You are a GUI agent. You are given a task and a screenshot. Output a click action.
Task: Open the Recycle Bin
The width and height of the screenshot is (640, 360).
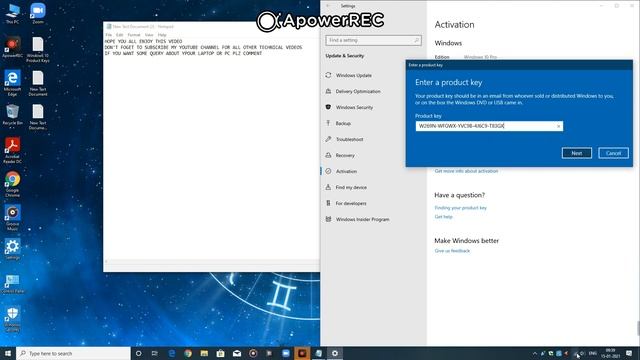(12, 114)
